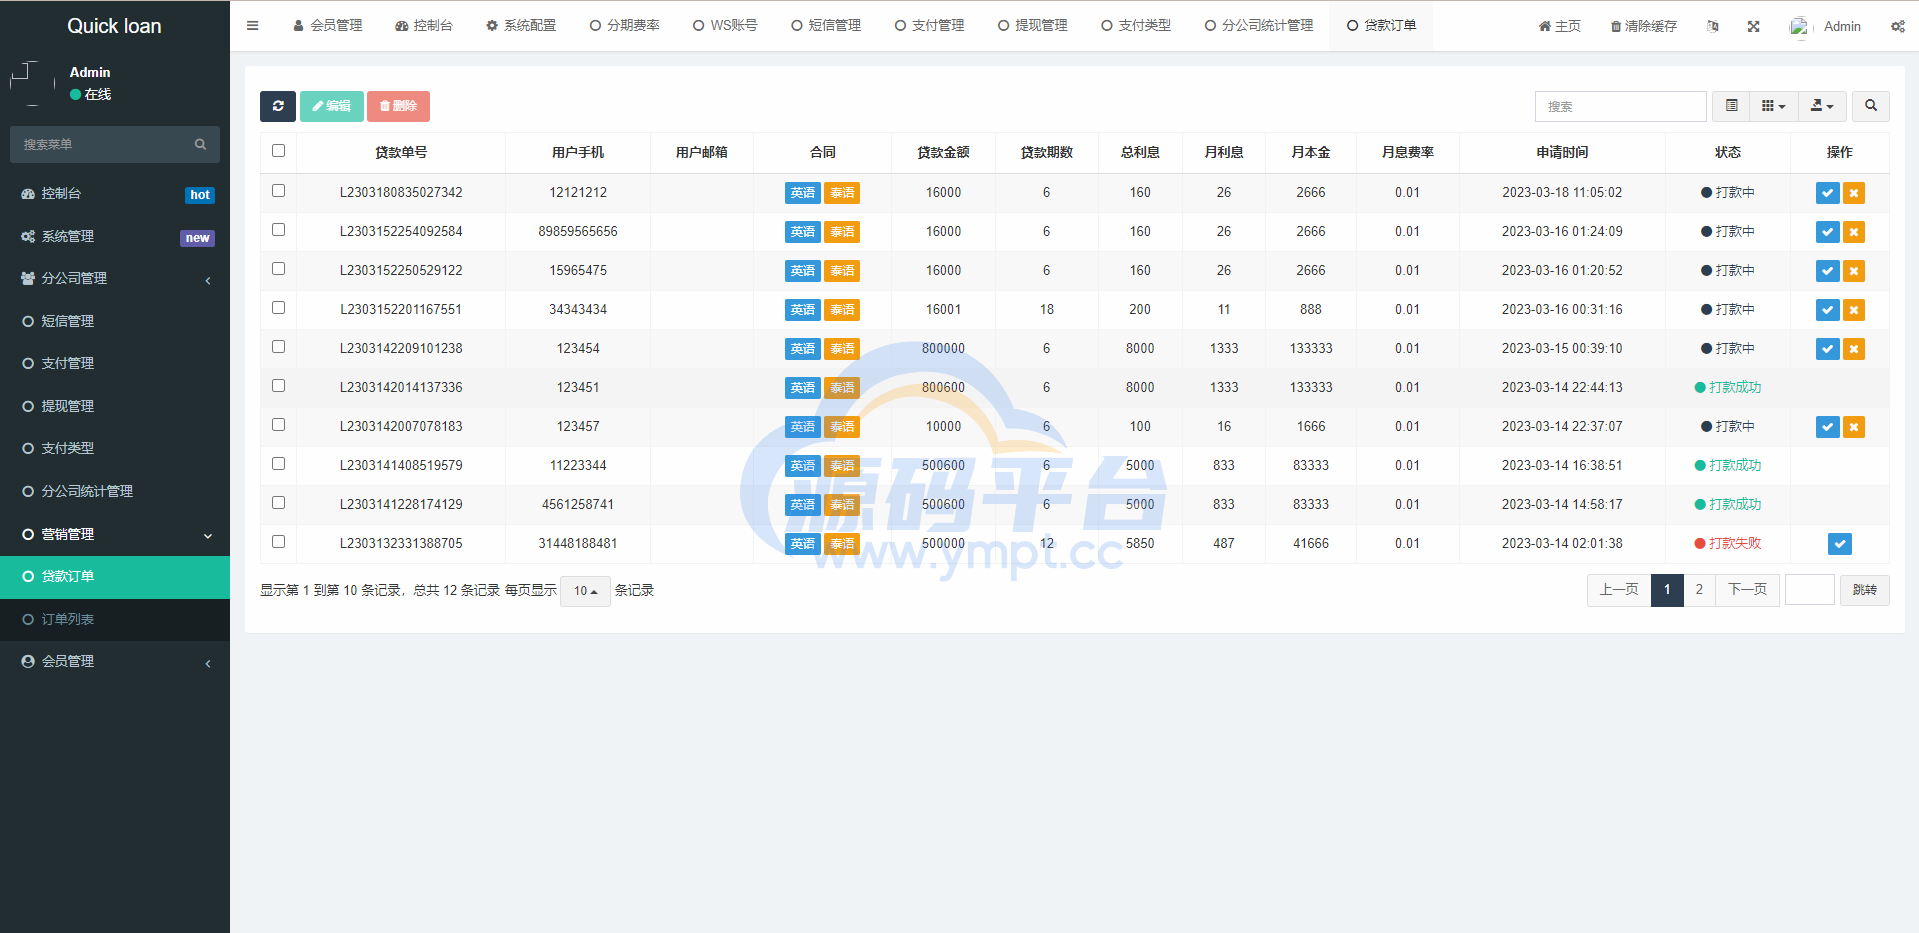Click blue check for order L2303152250529122
The width and height of the screenshot is (1919, 933).
pyautogui.click(x=1828, y=271)
